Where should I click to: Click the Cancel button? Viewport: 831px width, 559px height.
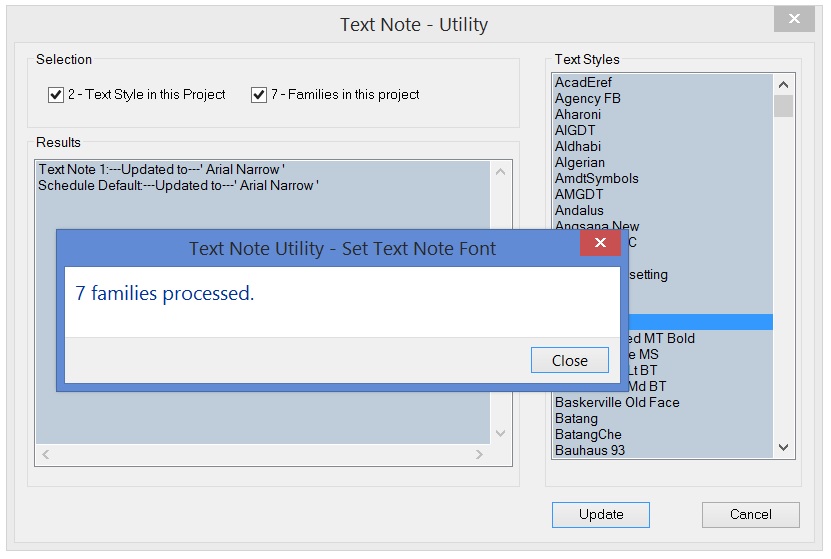pos(750,515)
